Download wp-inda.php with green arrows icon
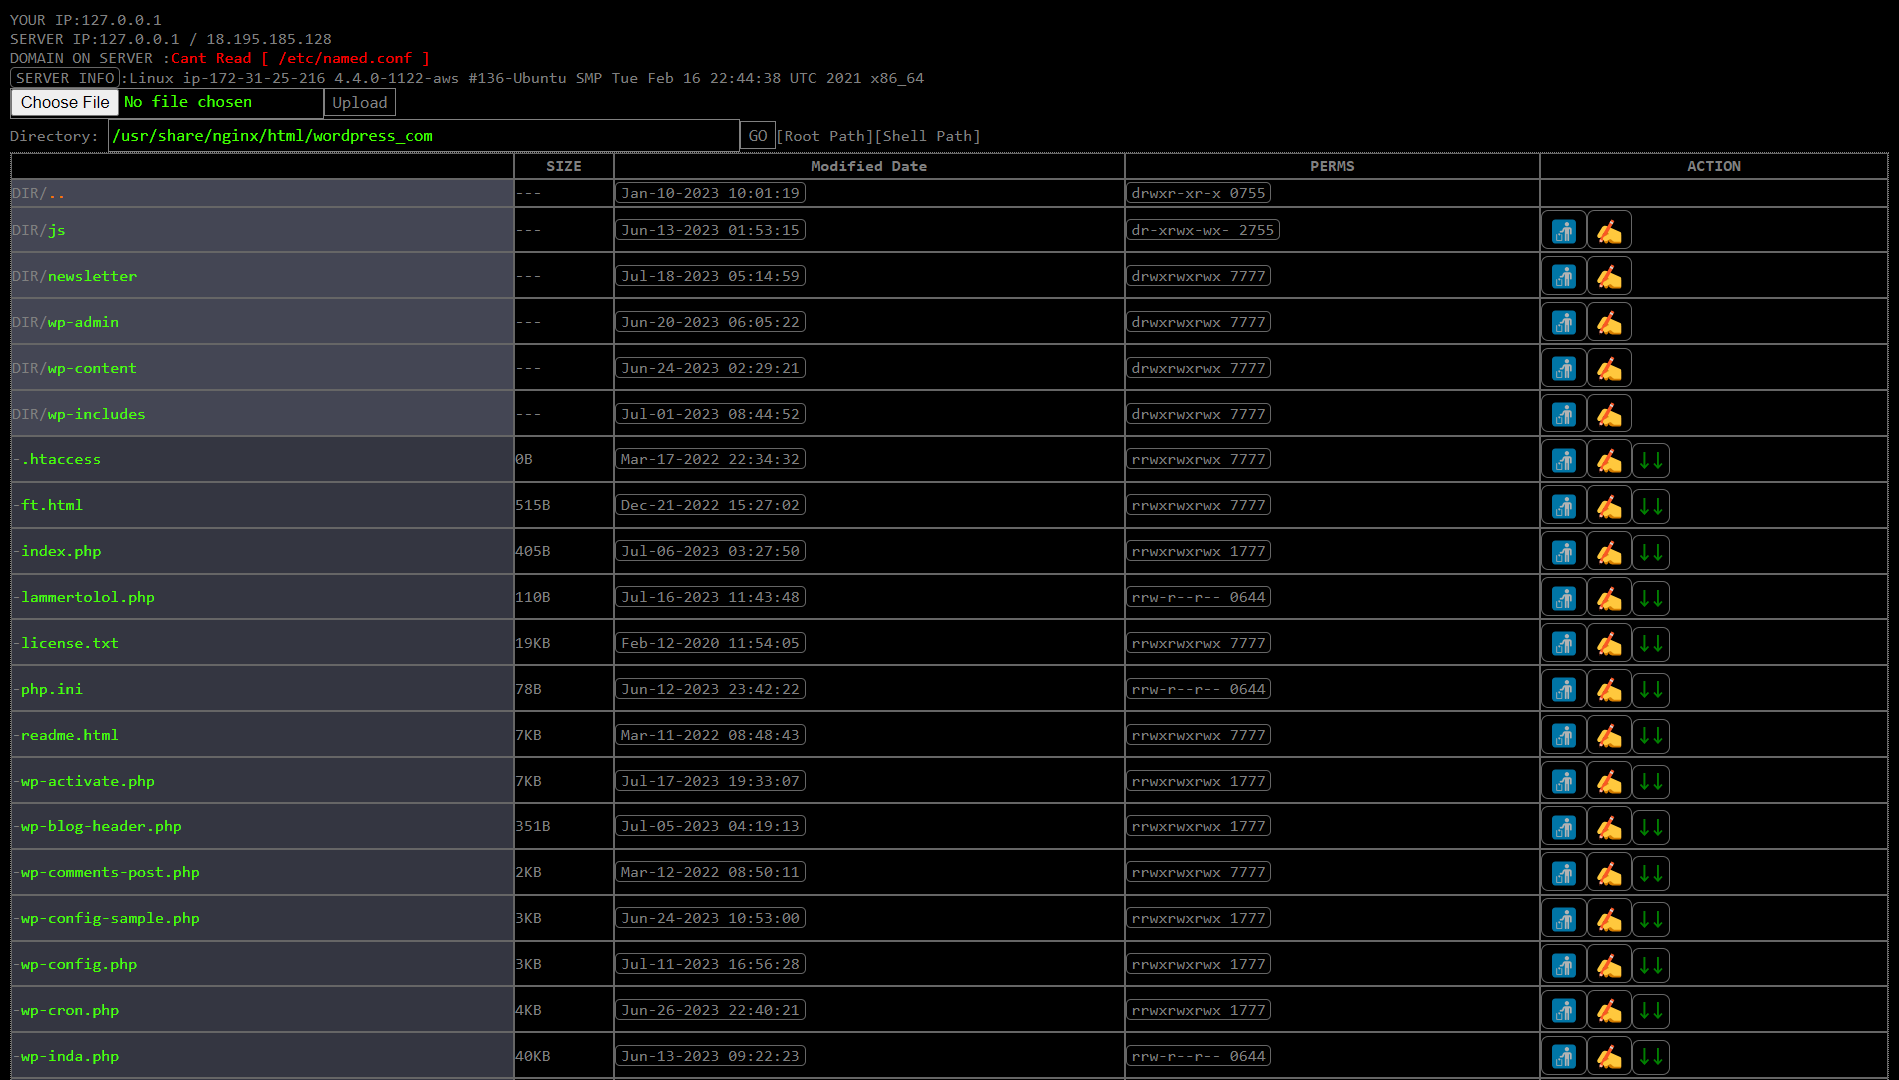 coord(1651,1057)
